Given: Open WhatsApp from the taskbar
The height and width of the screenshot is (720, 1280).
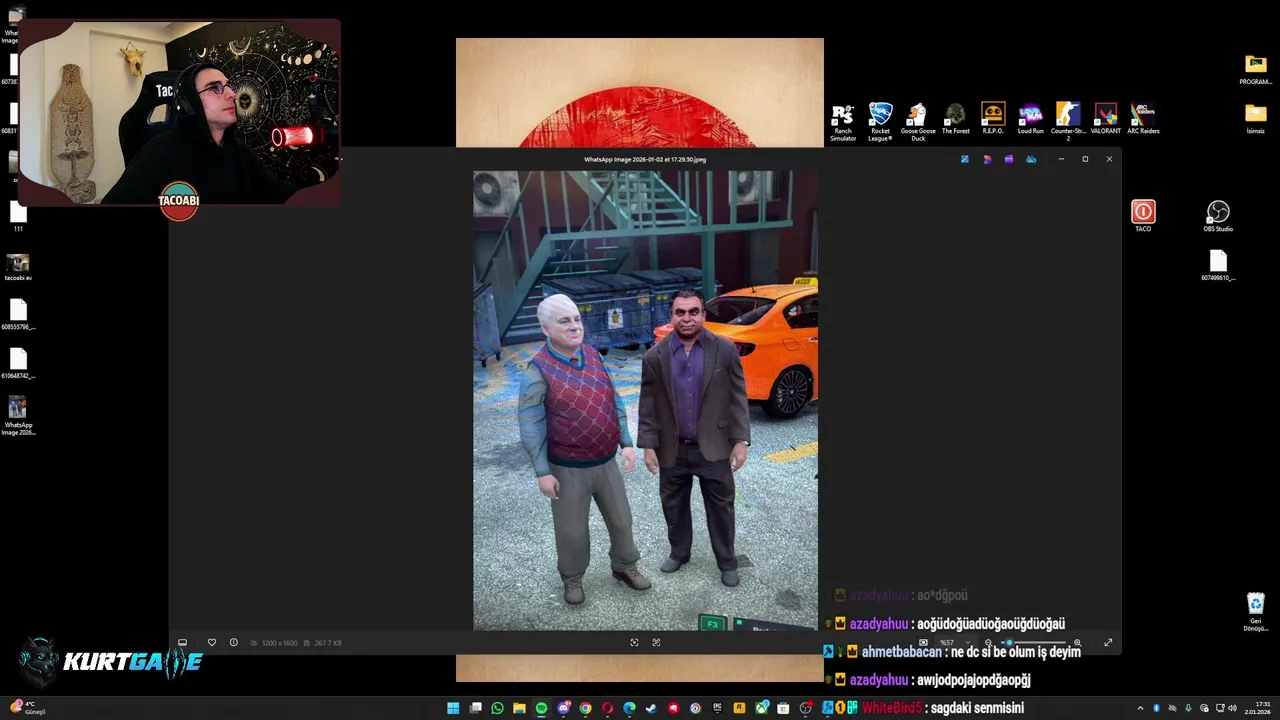Looking at the screenshot, I should [x=497, y=708].
